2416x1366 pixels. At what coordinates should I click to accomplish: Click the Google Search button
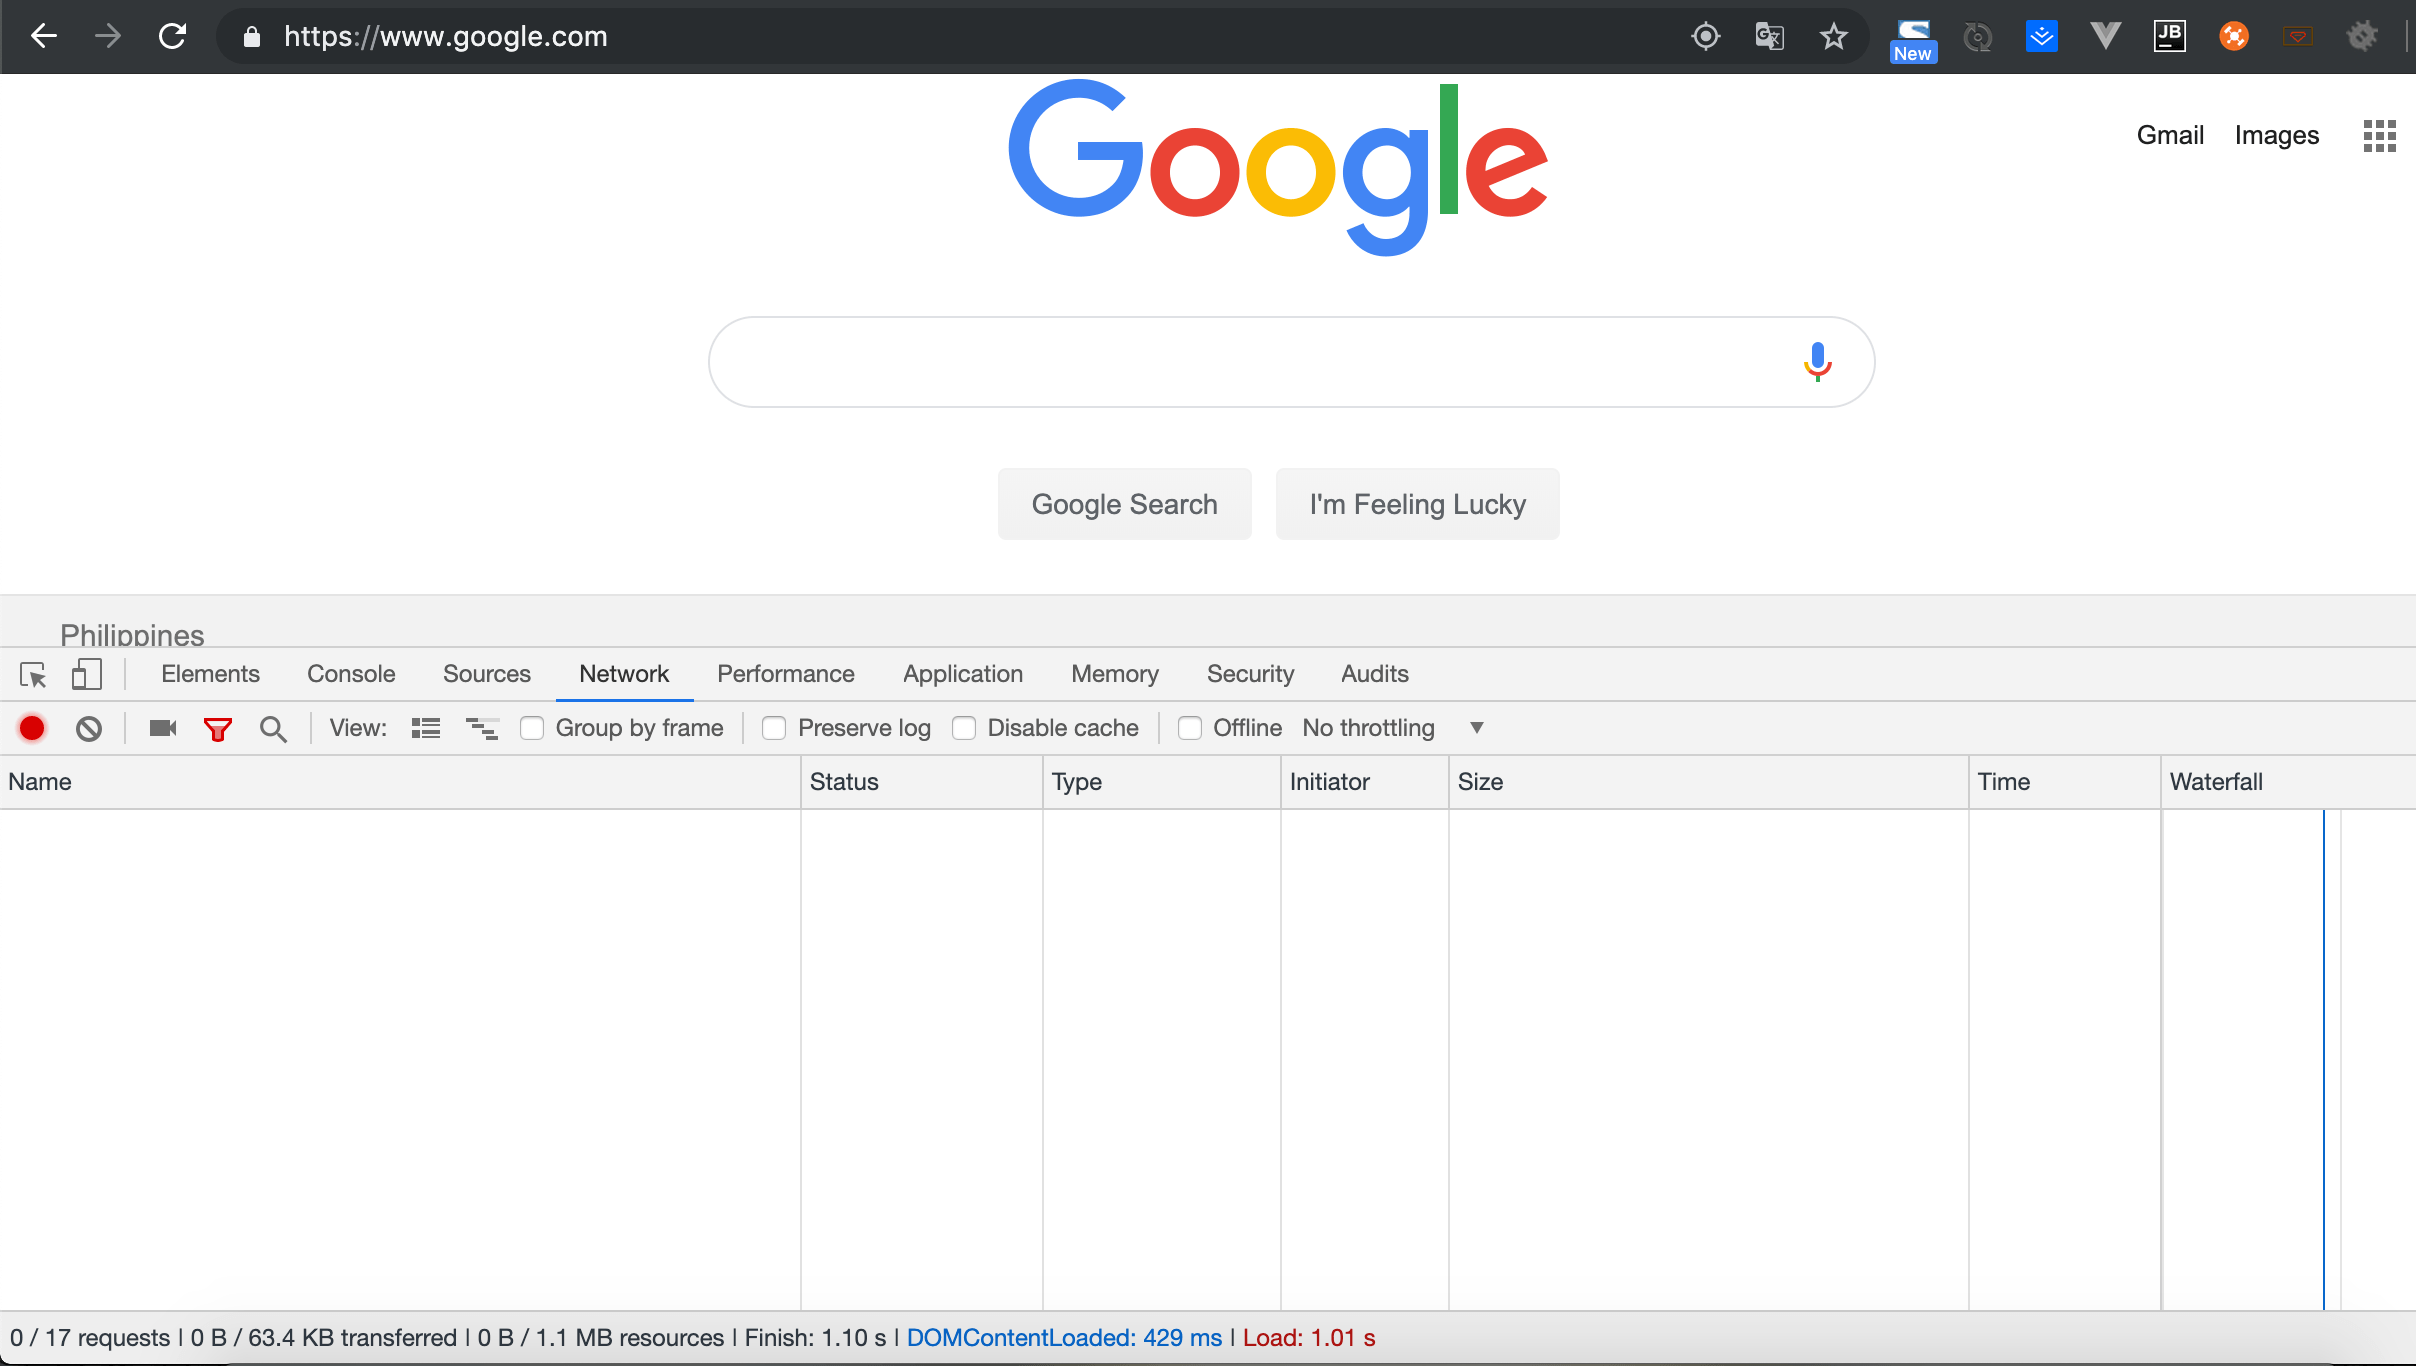coord(1125,503)
